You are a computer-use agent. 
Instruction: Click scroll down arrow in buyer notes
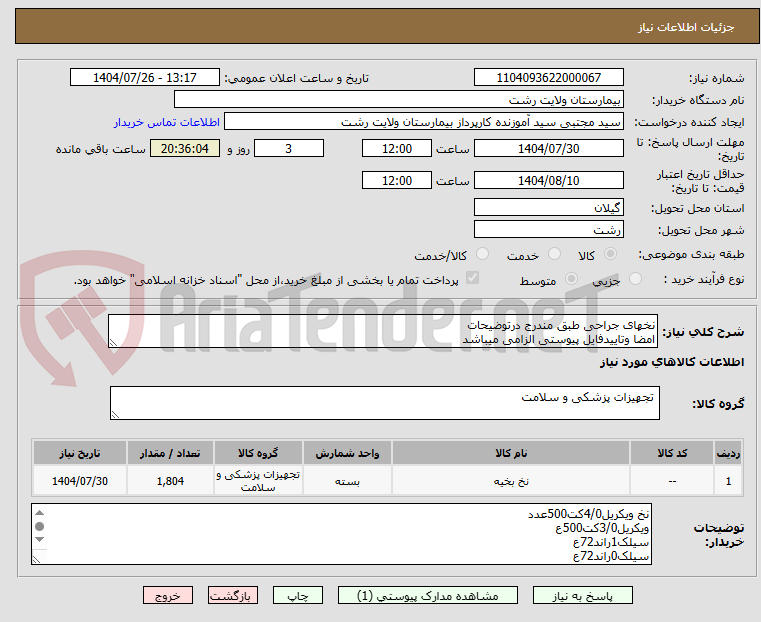(40, 540)
